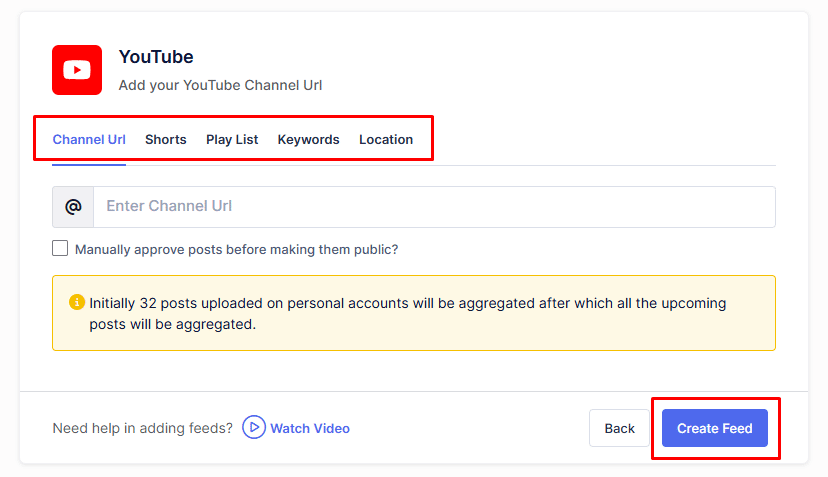828x477 pixels.
Task: Switch to the Channel Url tab
Action: pos(89,140)
